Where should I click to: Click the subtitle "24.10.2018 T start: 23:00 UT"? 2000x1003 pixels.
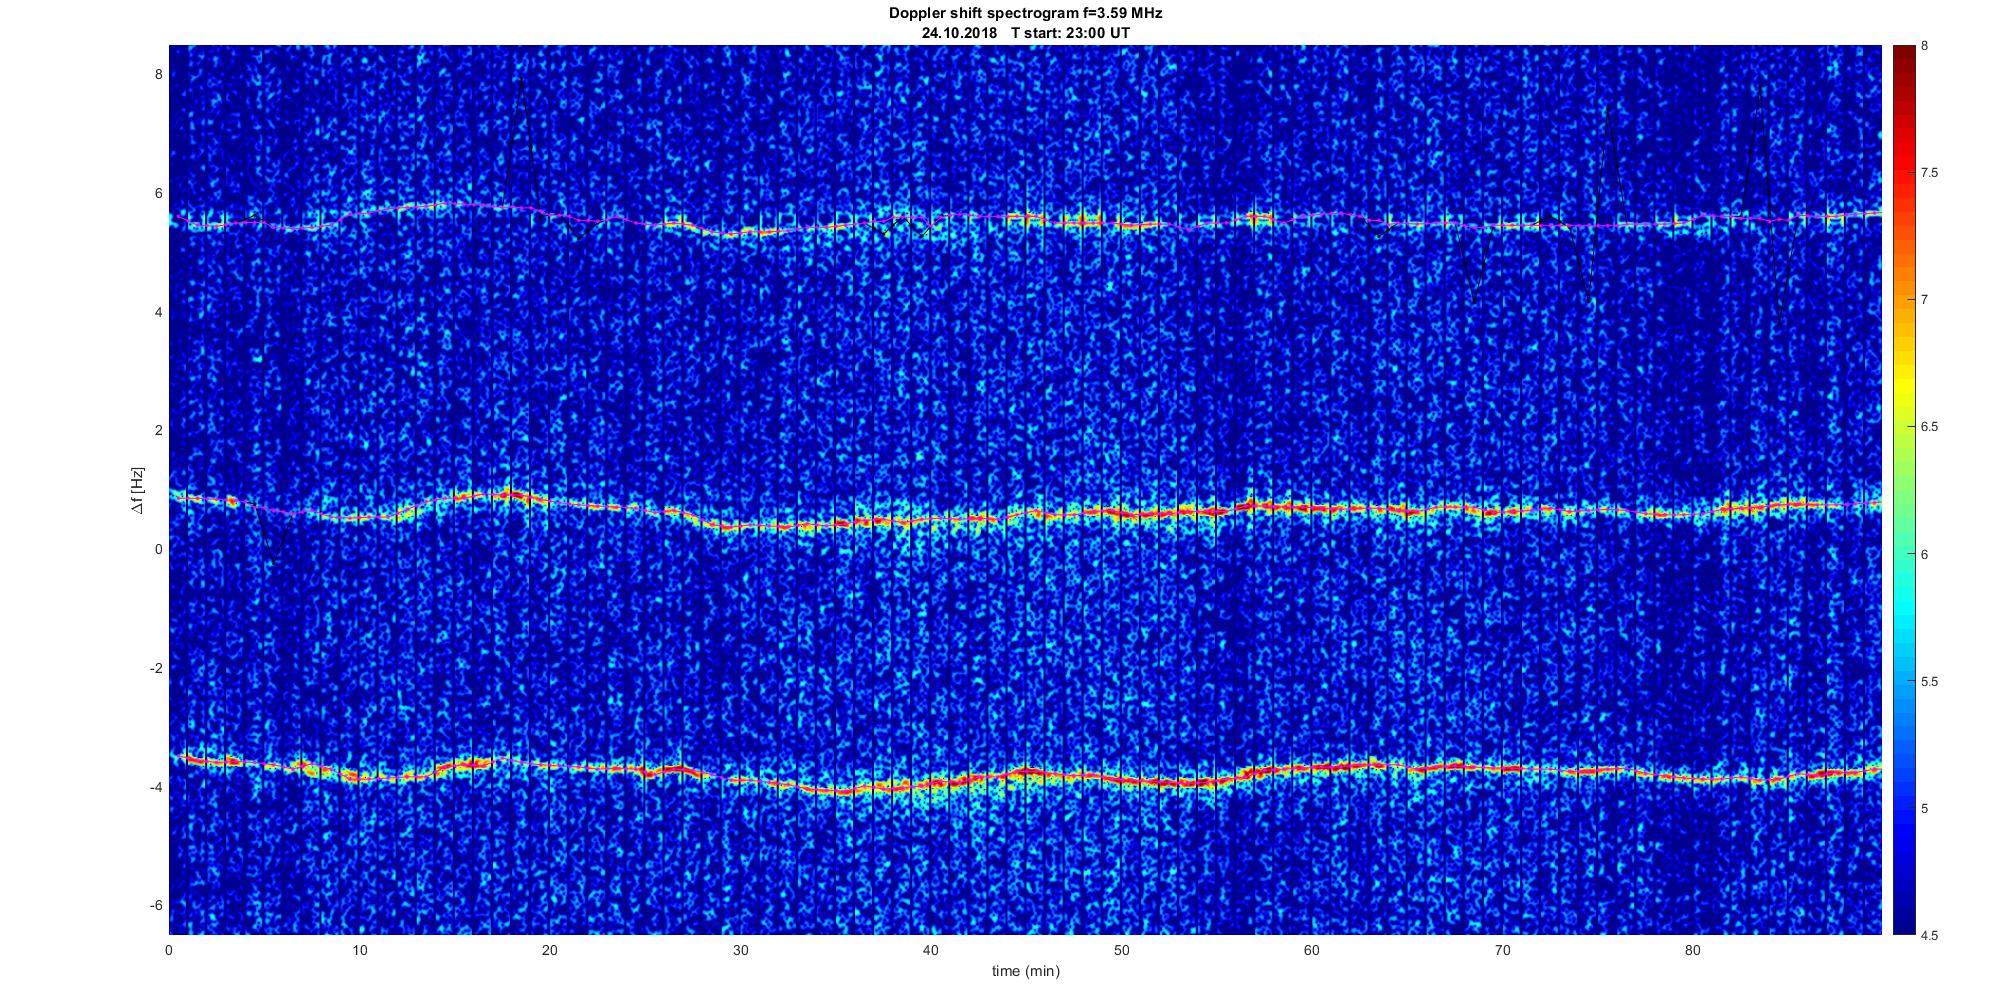click(1025, 32)
